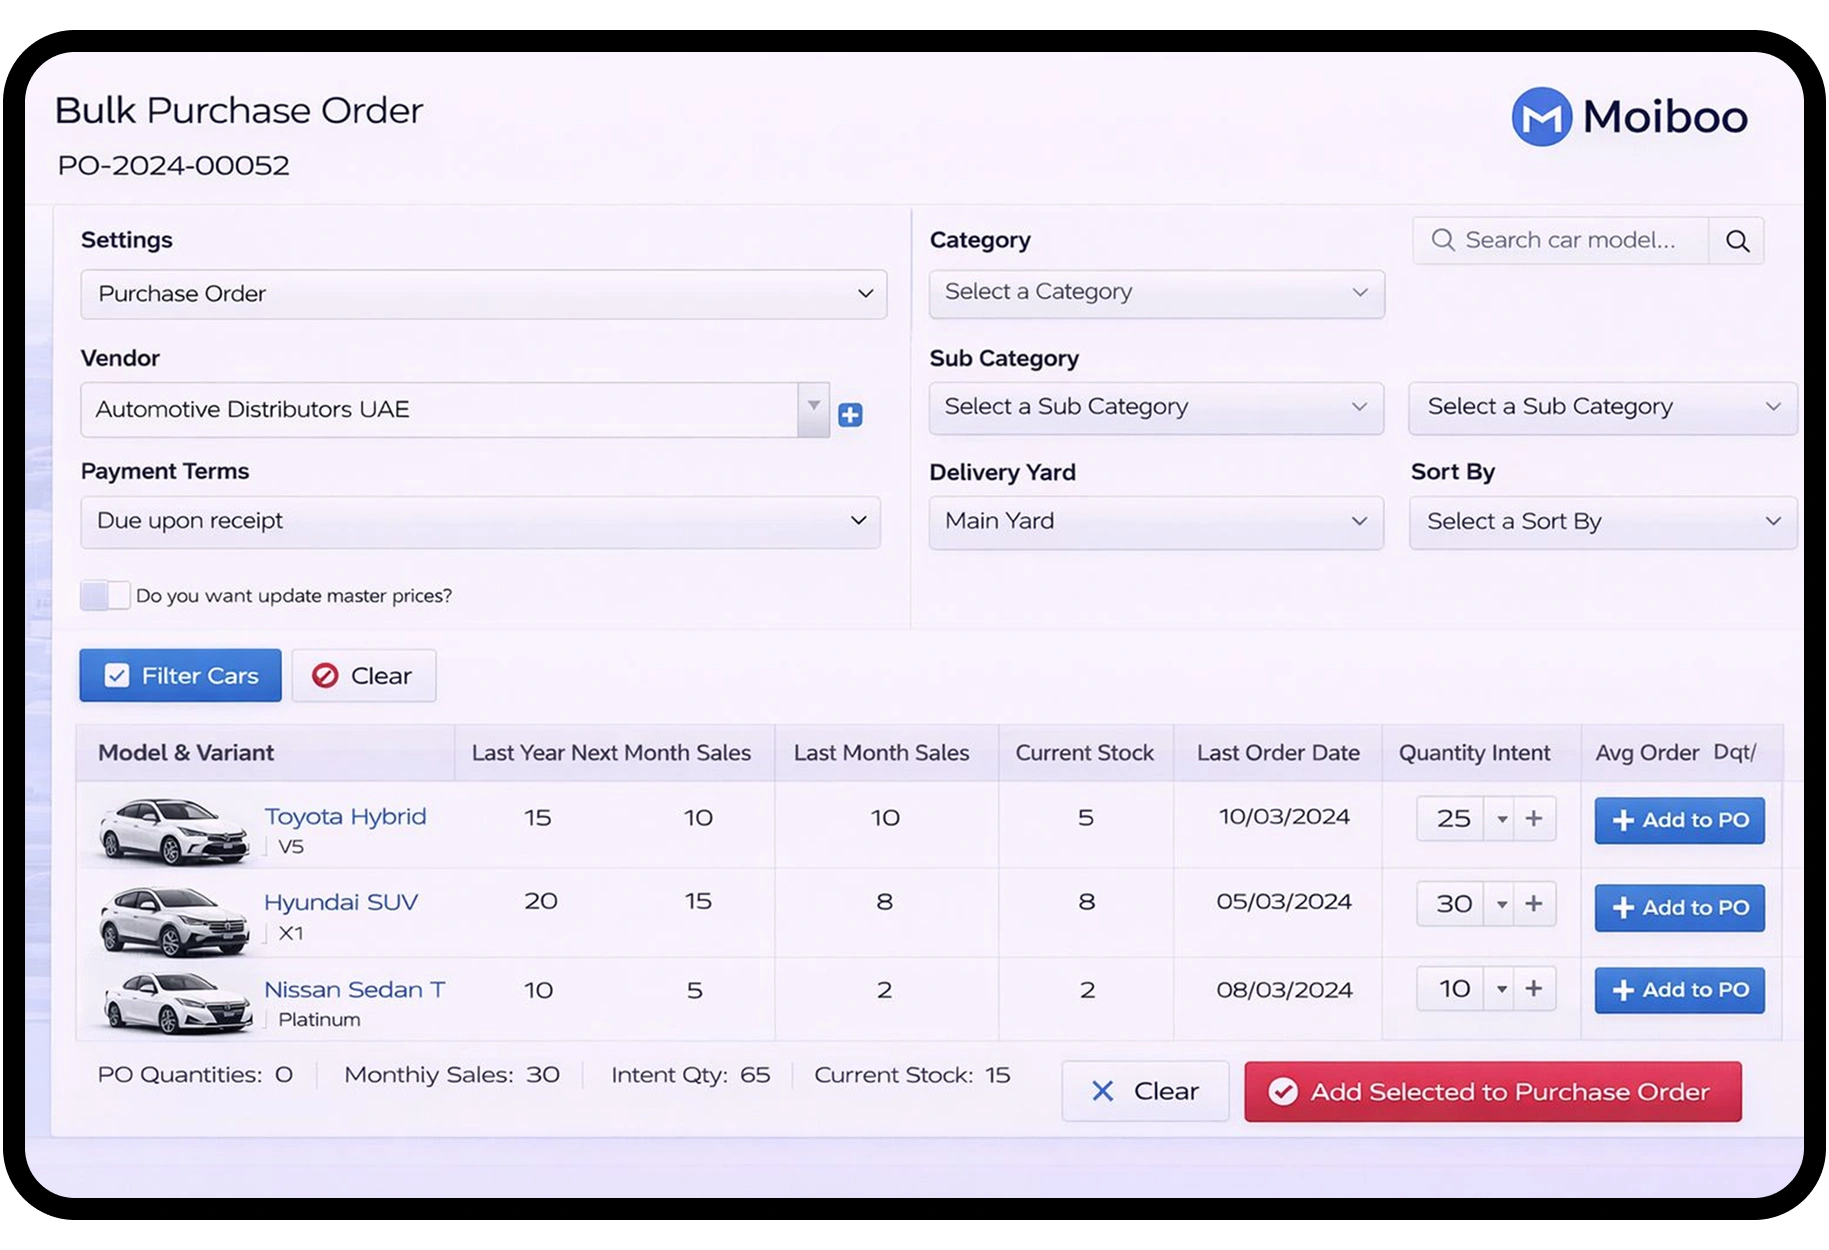
Task: Click the Nissan Sedan T car thumbnail
Action: [177, 1003]
